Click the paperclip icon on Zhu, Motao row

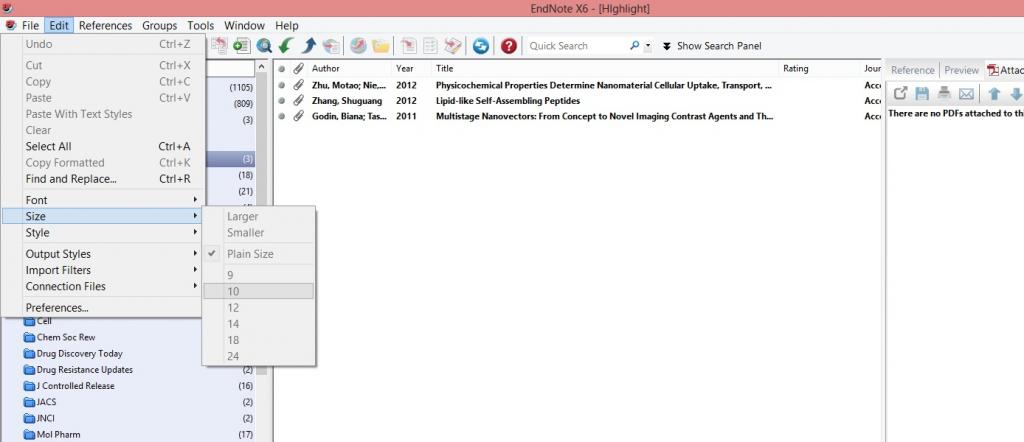point(298,85)
